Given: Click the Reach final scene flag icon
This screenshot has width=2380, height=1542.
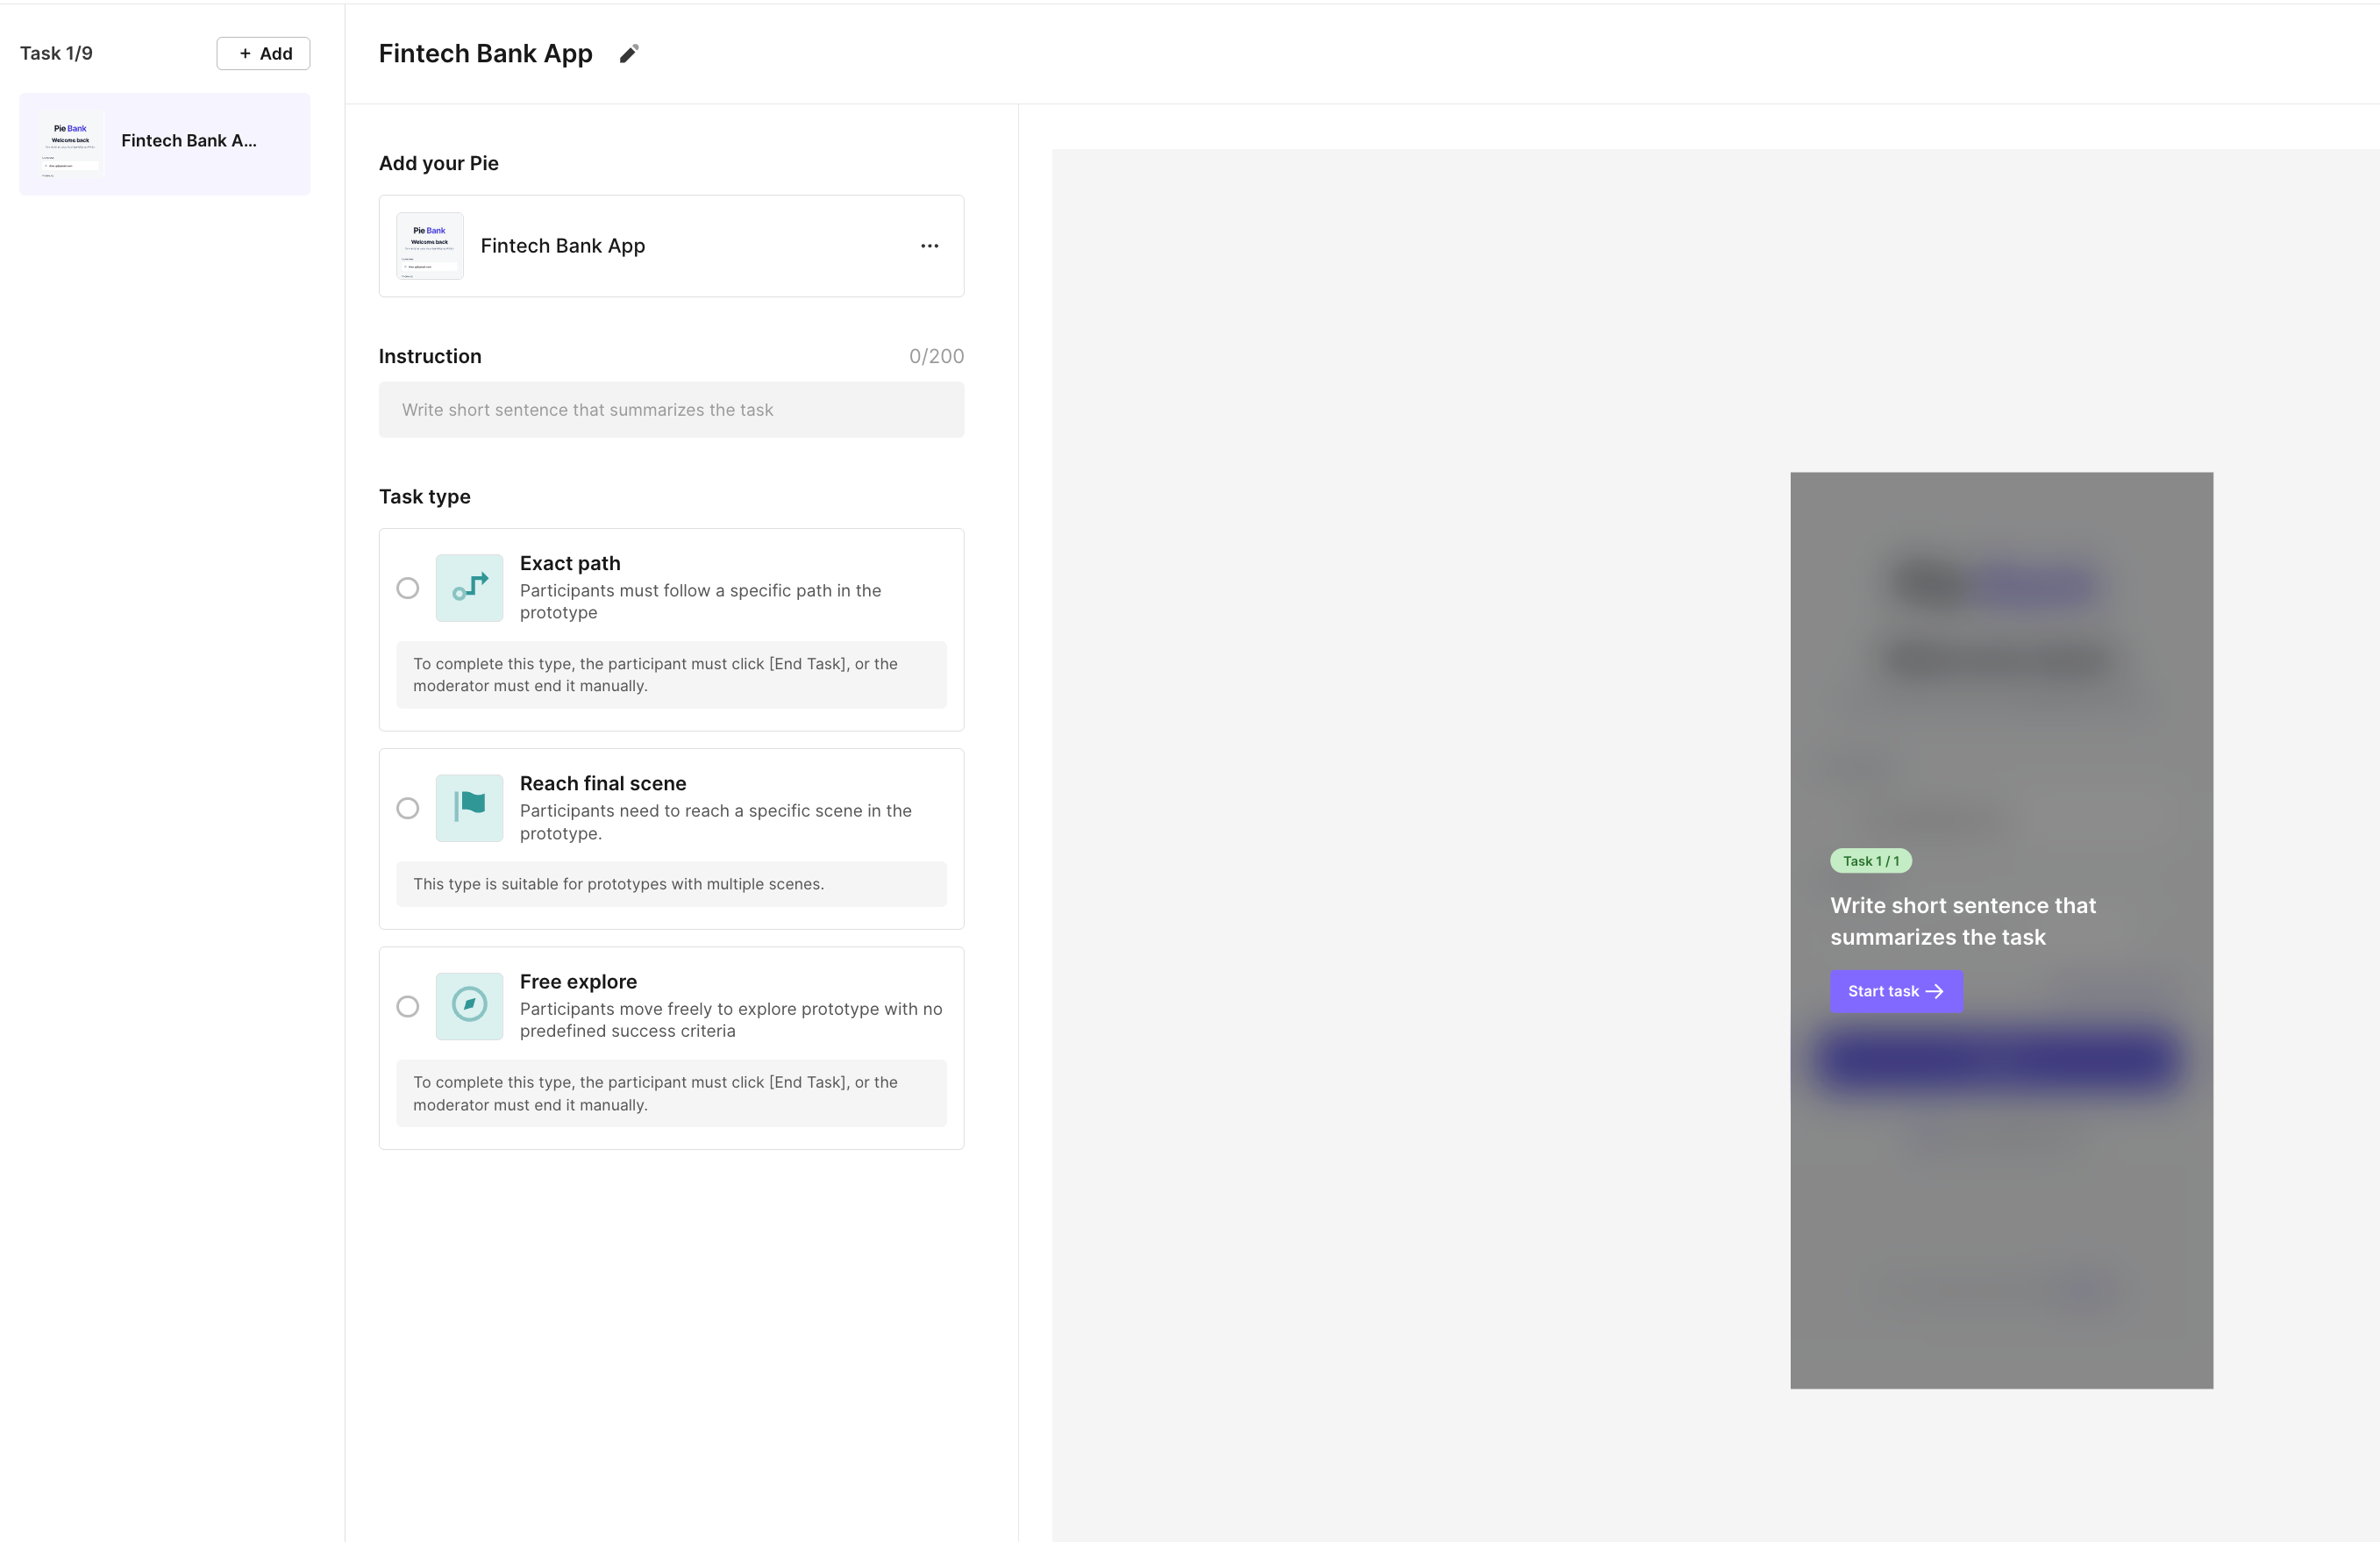Looking at the screenshot, I should pos(469,808).
